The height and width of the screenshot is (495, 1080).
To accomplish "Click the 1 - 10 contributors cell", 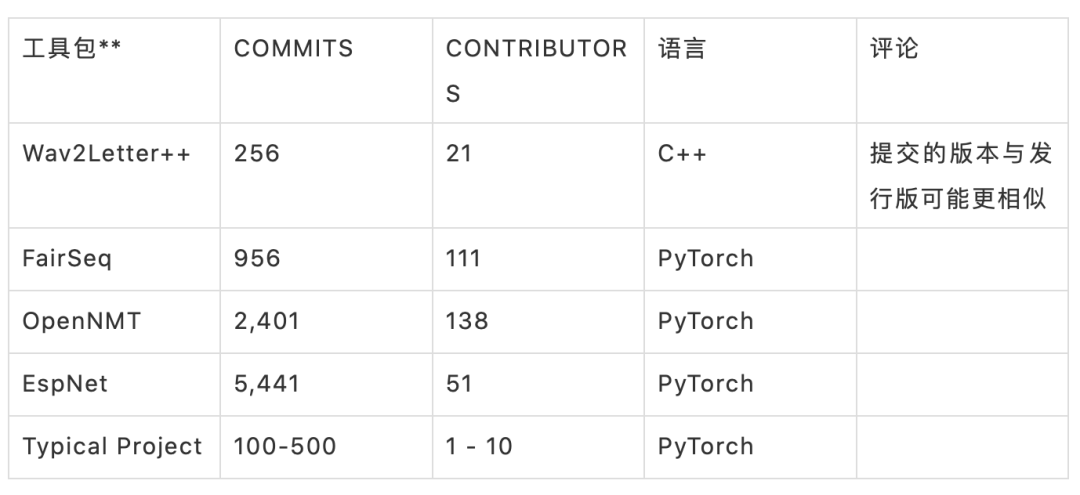I will pyautogui.click(x=479, y=446).
